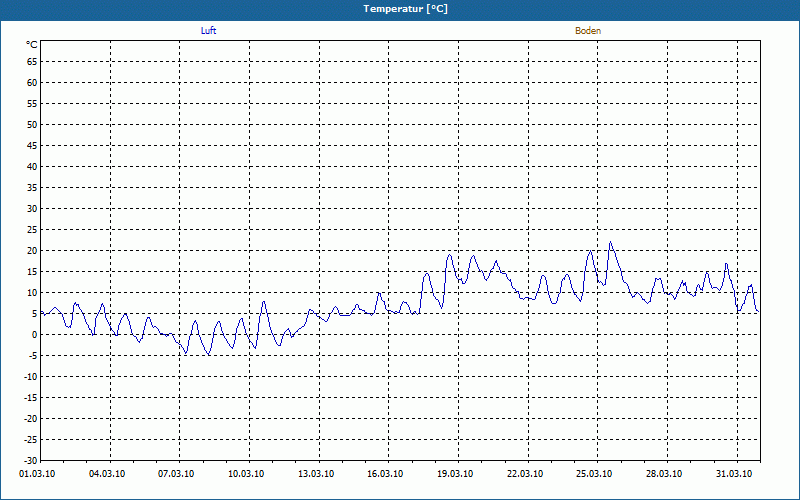Select the 20 y-axis value
800x500 pixels.
32,251
